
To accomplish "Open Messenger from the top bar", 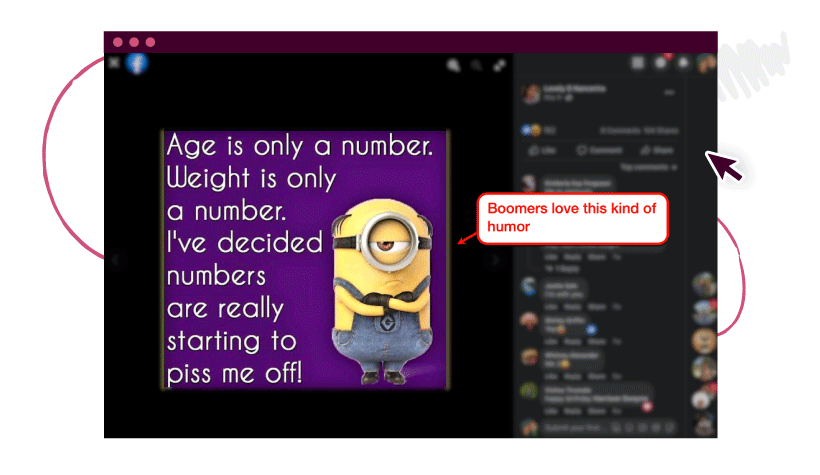I will pos(661,63).
